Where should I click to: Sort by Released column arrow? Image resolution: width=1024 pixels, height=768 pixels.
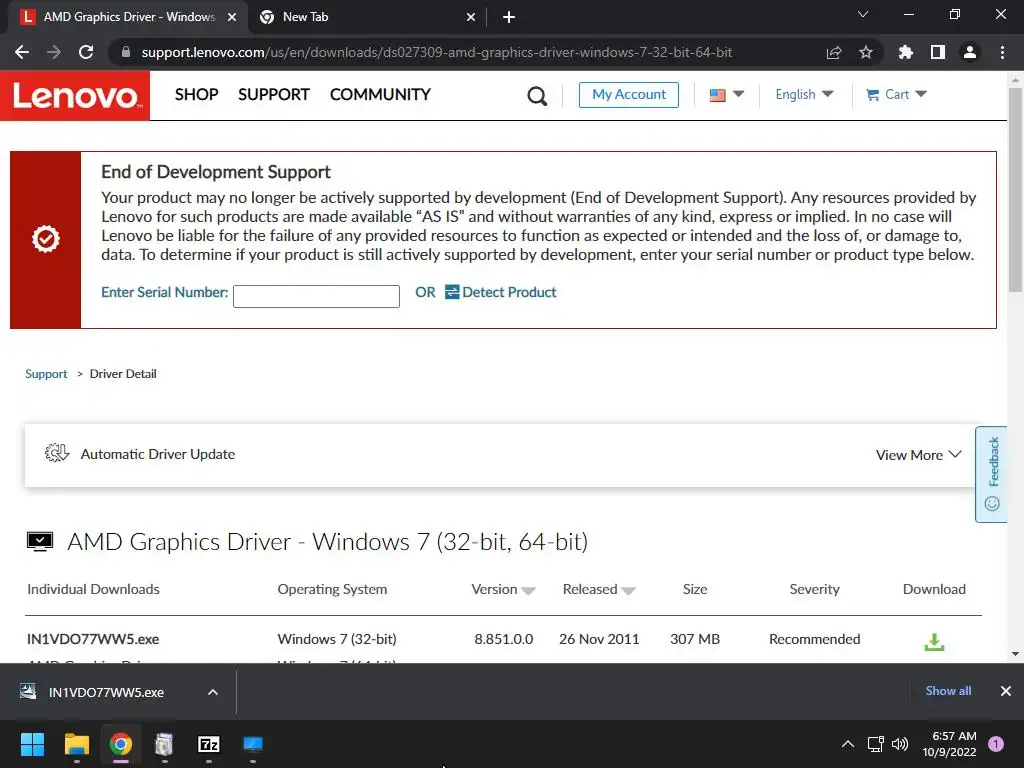628,590
